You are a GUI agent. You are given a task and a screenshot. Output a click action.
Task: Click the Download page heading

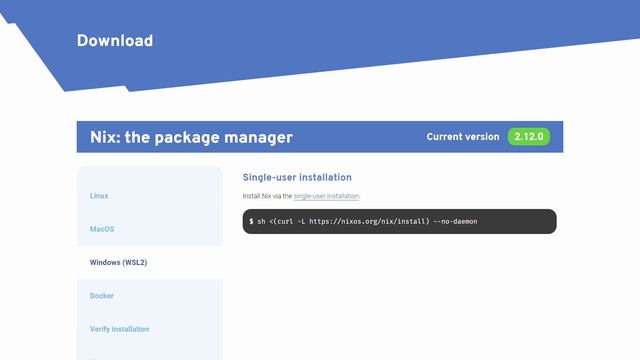coord(115,41)
